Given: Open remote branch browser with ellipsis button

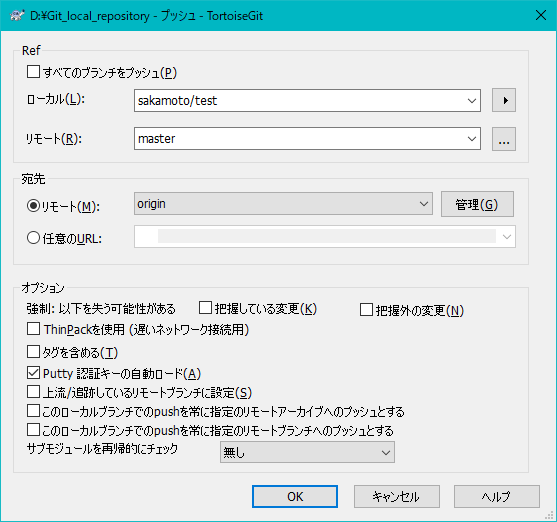Looking at the screenshot, I should click(504, 139).
